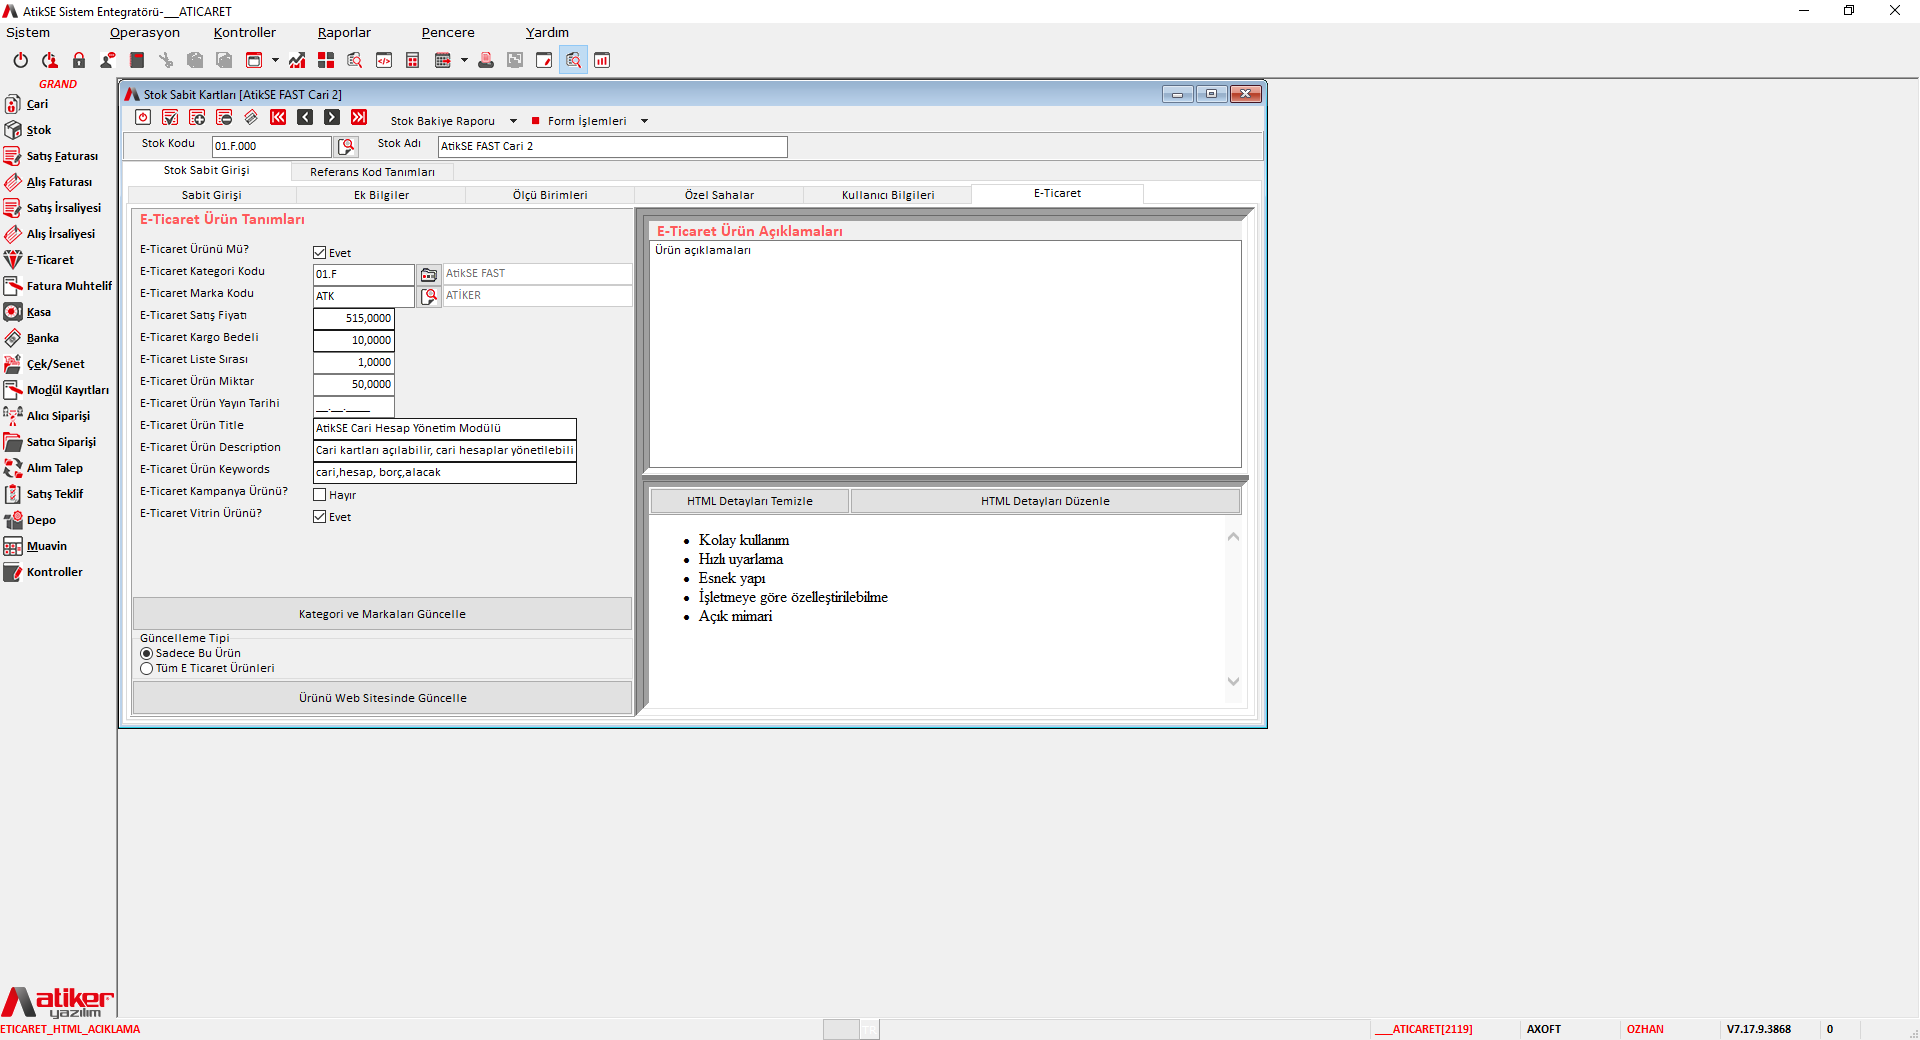Click the note with pencil icon
Screen dimensions: 1920x1040
(544, 60)
